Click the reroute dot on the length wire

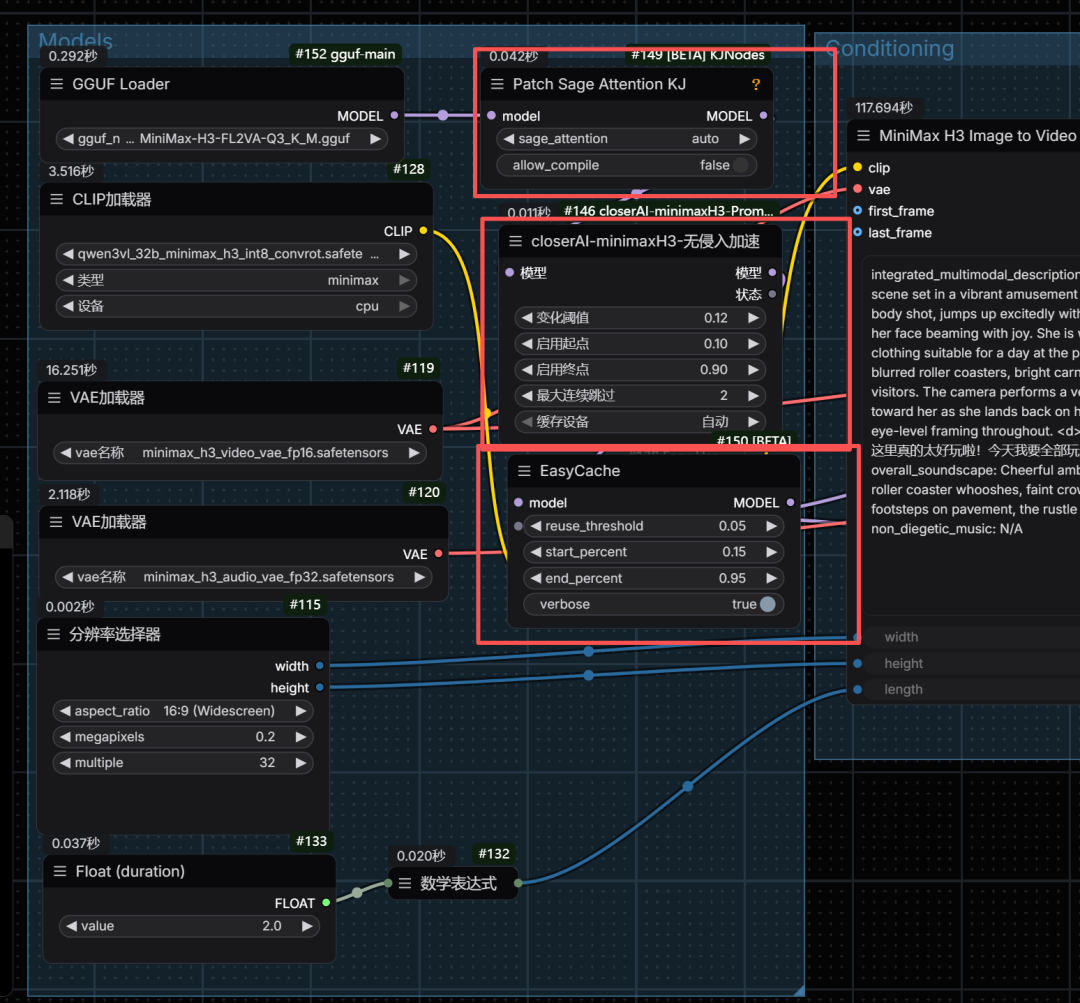point(688,786)
